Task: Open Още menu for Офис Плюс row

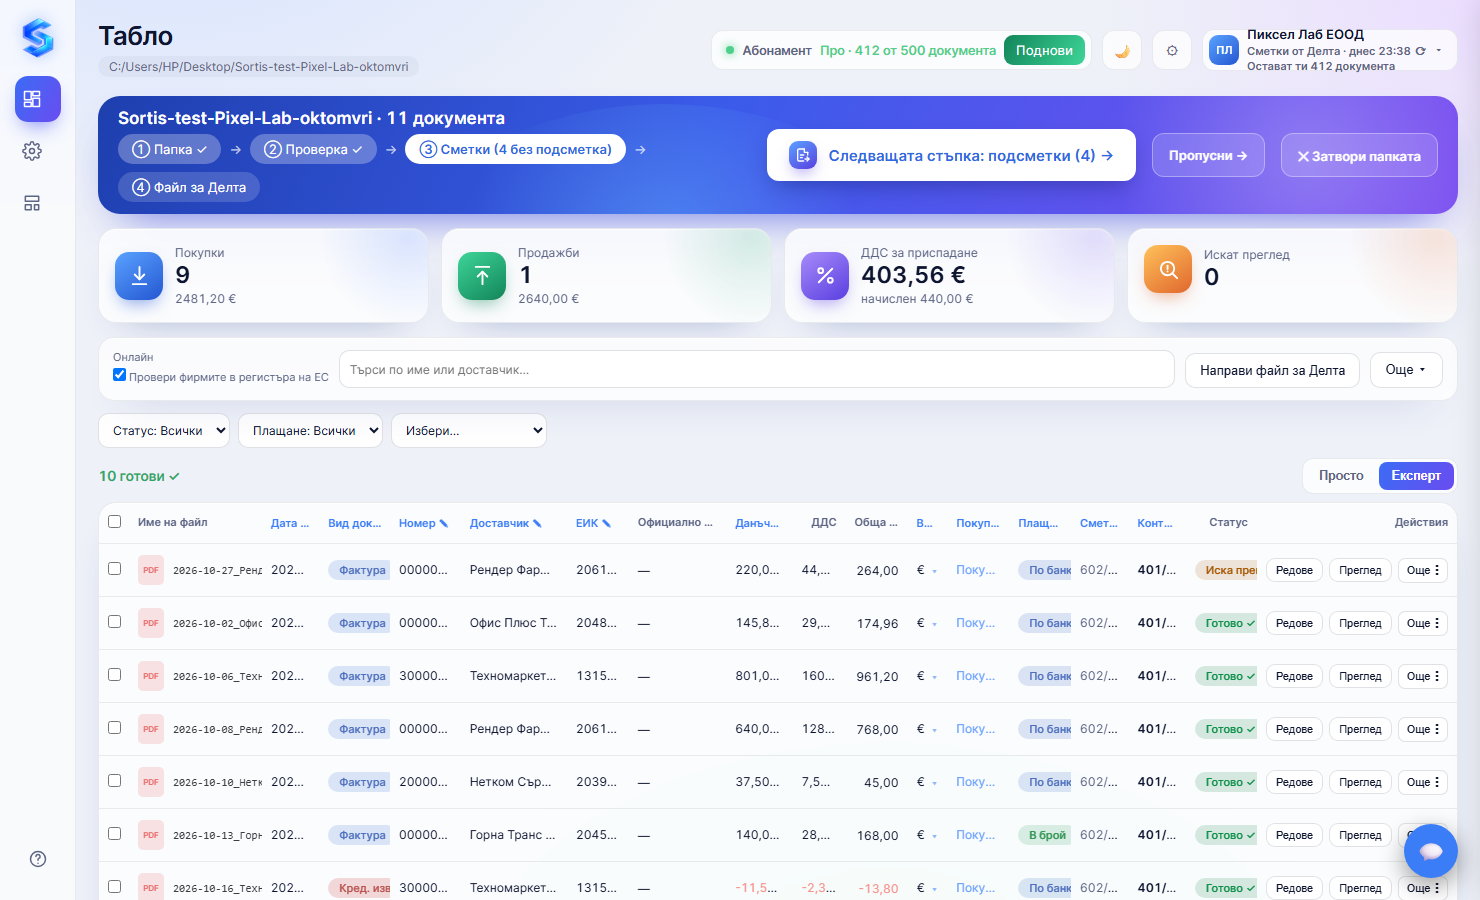Action: click(x=1423, y=623)
